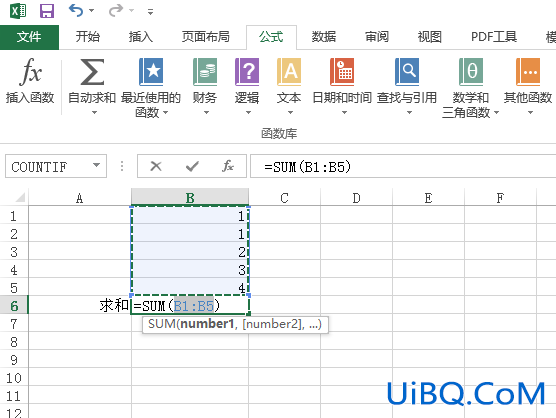Open the 文本 functions icon
556x418 pixels.
[289, 72]
